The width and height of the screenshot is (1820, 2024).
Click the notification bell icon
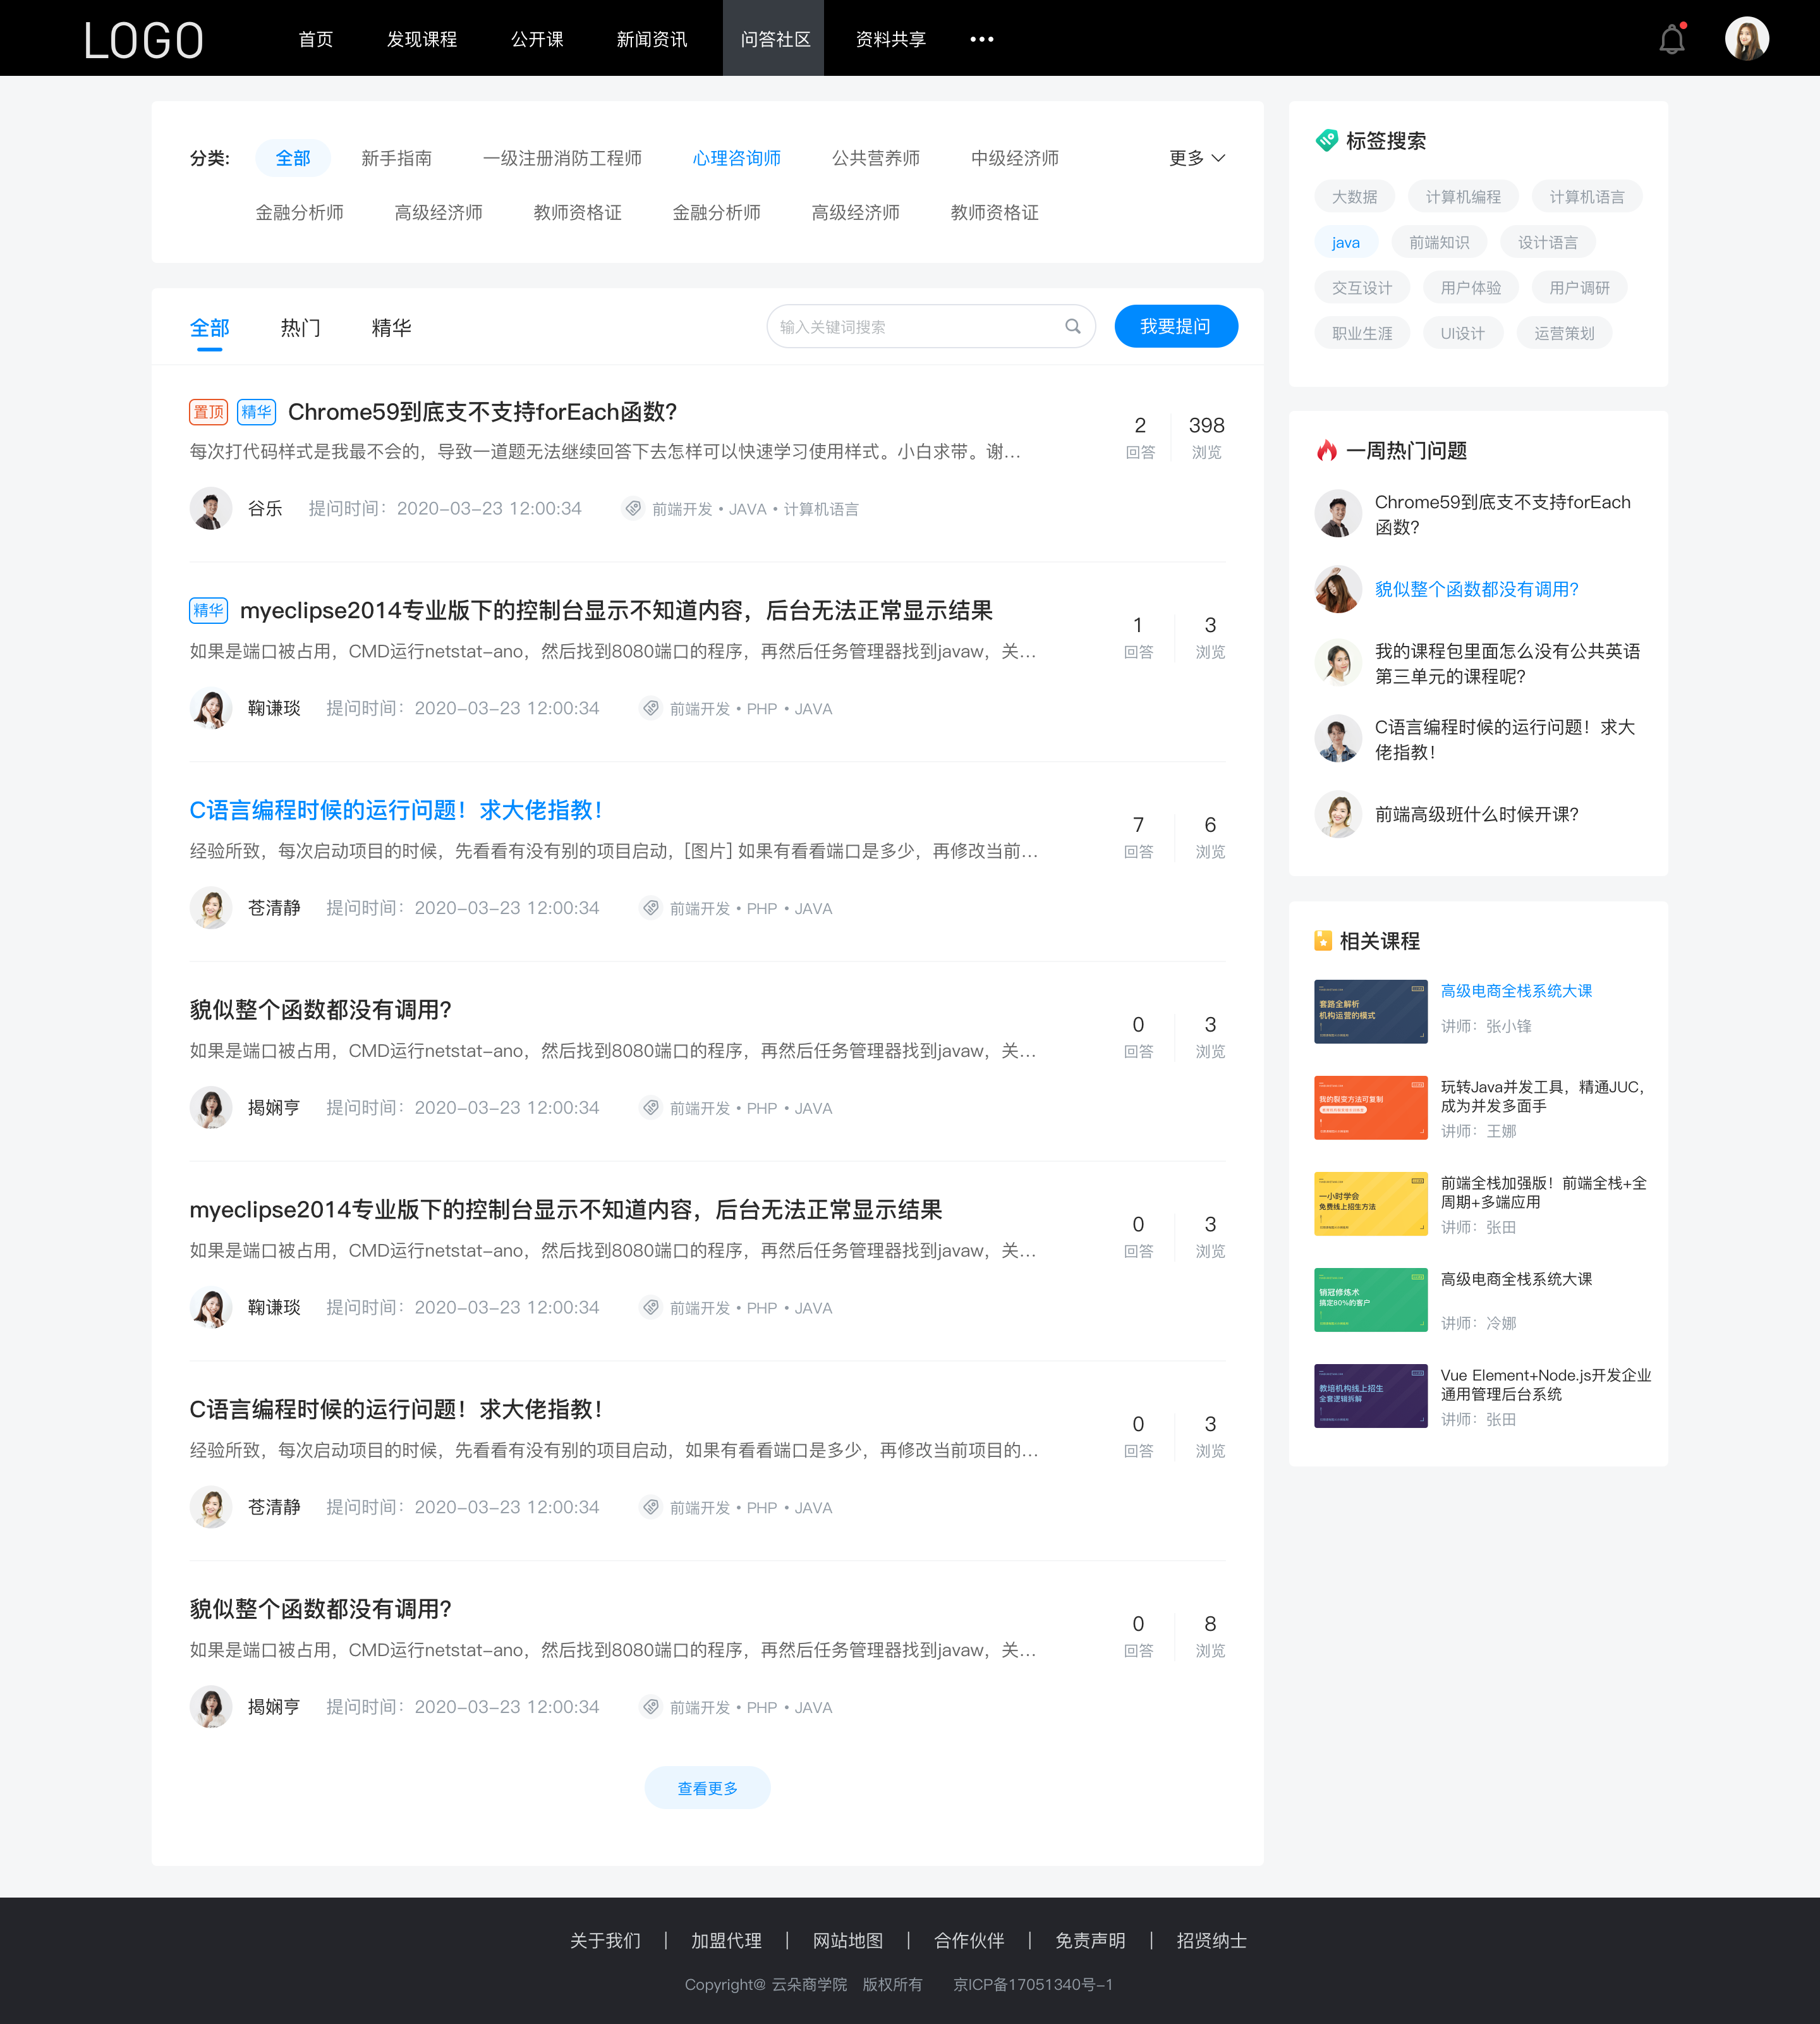[1671, 39]
